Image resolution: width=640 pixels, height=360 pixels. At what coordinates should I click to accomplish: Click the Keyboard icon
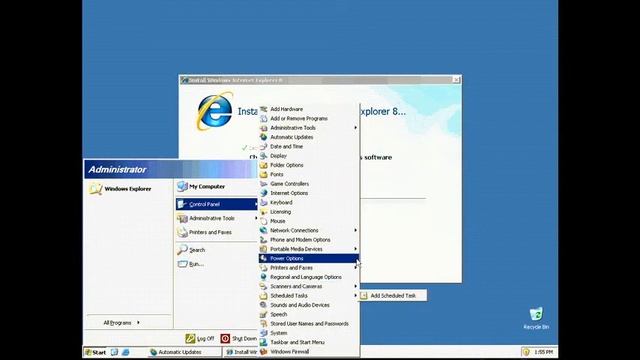coord(264,202)
